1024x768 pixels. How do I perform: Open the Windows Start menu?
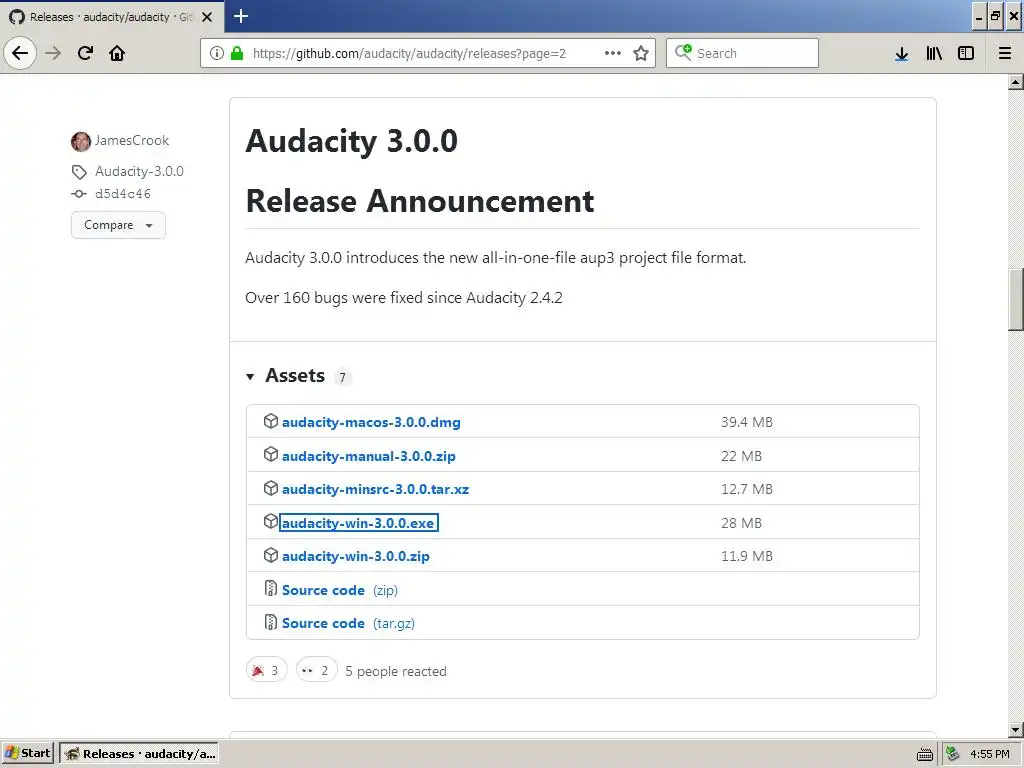[27, 754]
